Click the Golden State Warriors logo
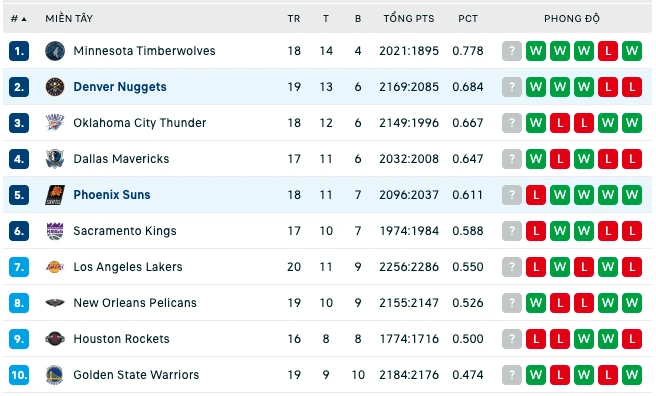Viewport: 656px width, 396px height. (55, 375)
